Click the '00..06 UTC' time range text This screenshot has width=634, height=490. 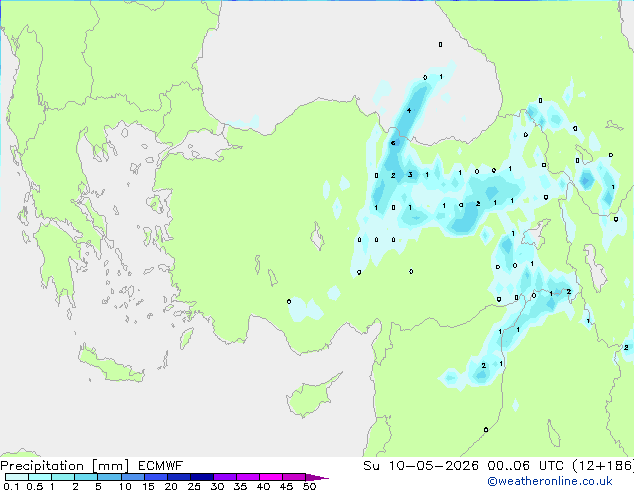525,466
